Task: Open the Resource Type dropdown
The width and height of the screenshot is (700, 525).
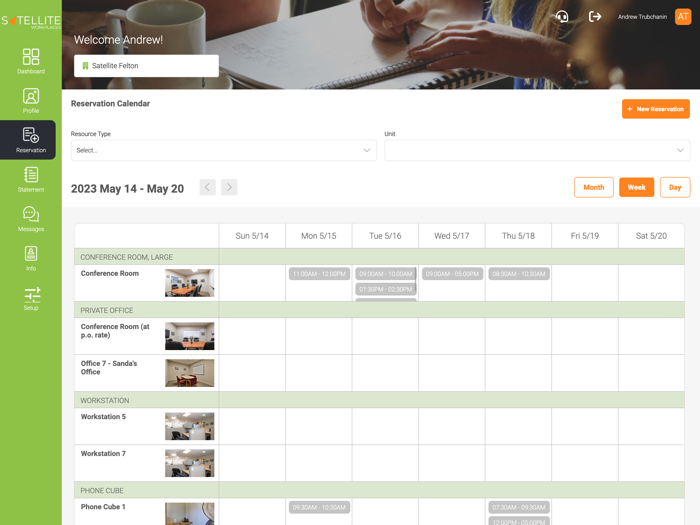Action: [224, 150]
